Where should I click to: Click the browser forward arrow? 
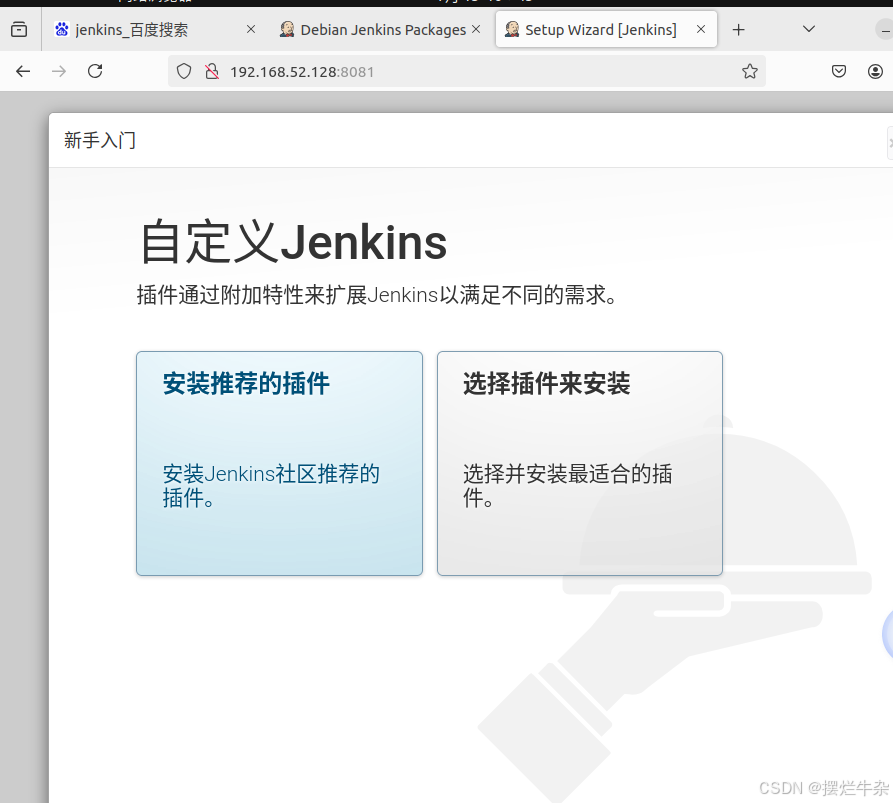tap(59, 71)
